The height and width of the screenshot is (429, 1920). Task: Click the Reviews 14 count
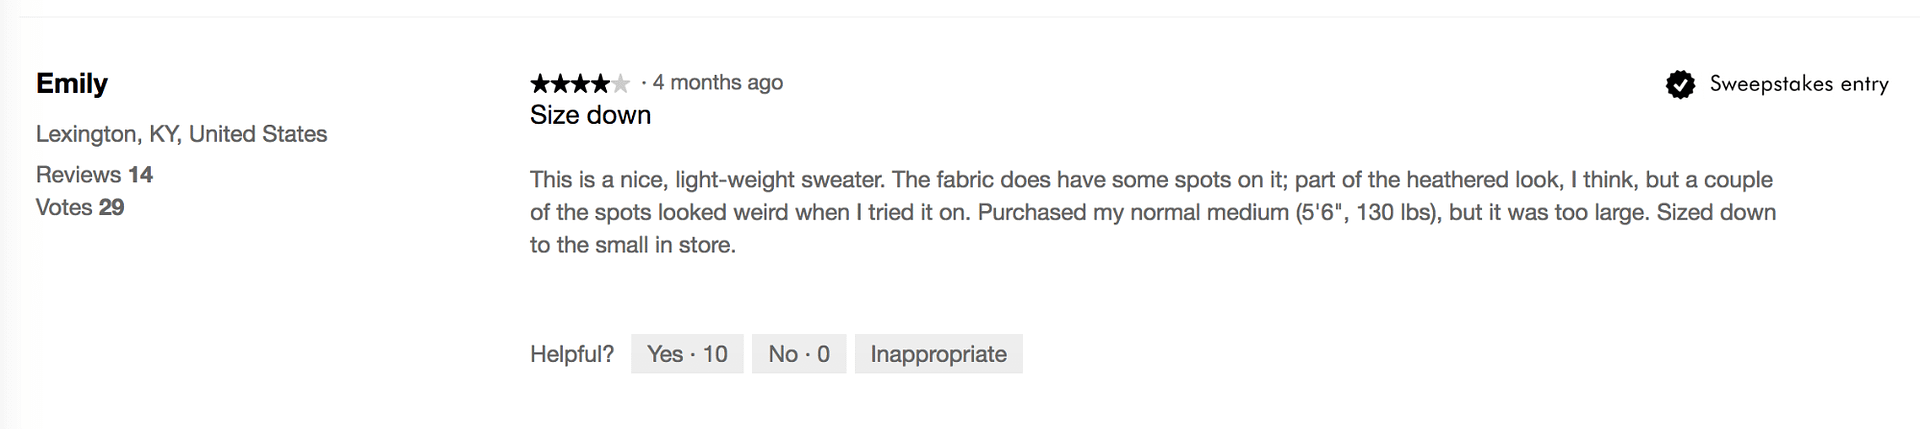pos(94,175)
